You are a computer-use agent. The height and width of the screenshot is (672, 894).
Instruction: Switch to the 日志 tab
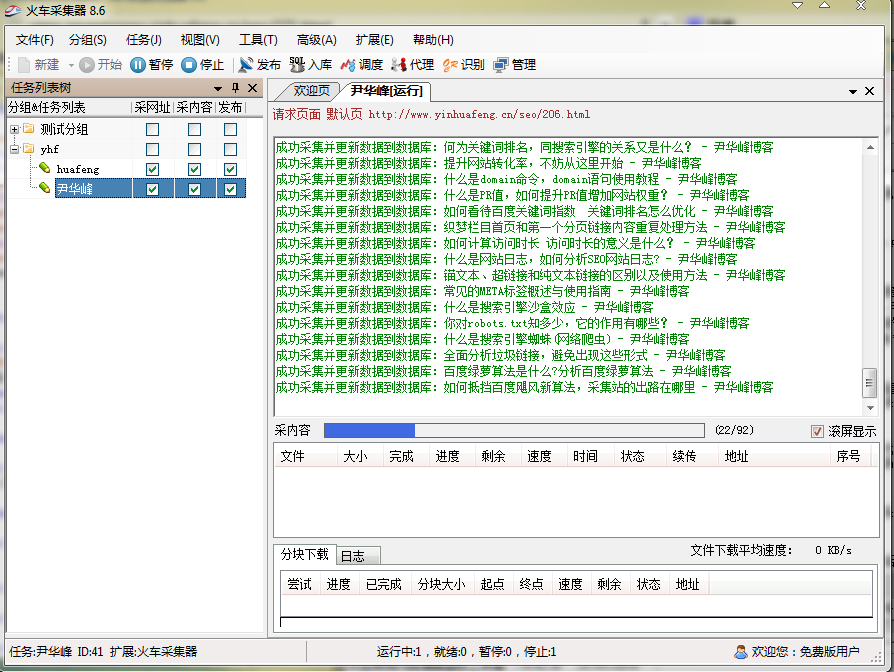click(352, 556)
